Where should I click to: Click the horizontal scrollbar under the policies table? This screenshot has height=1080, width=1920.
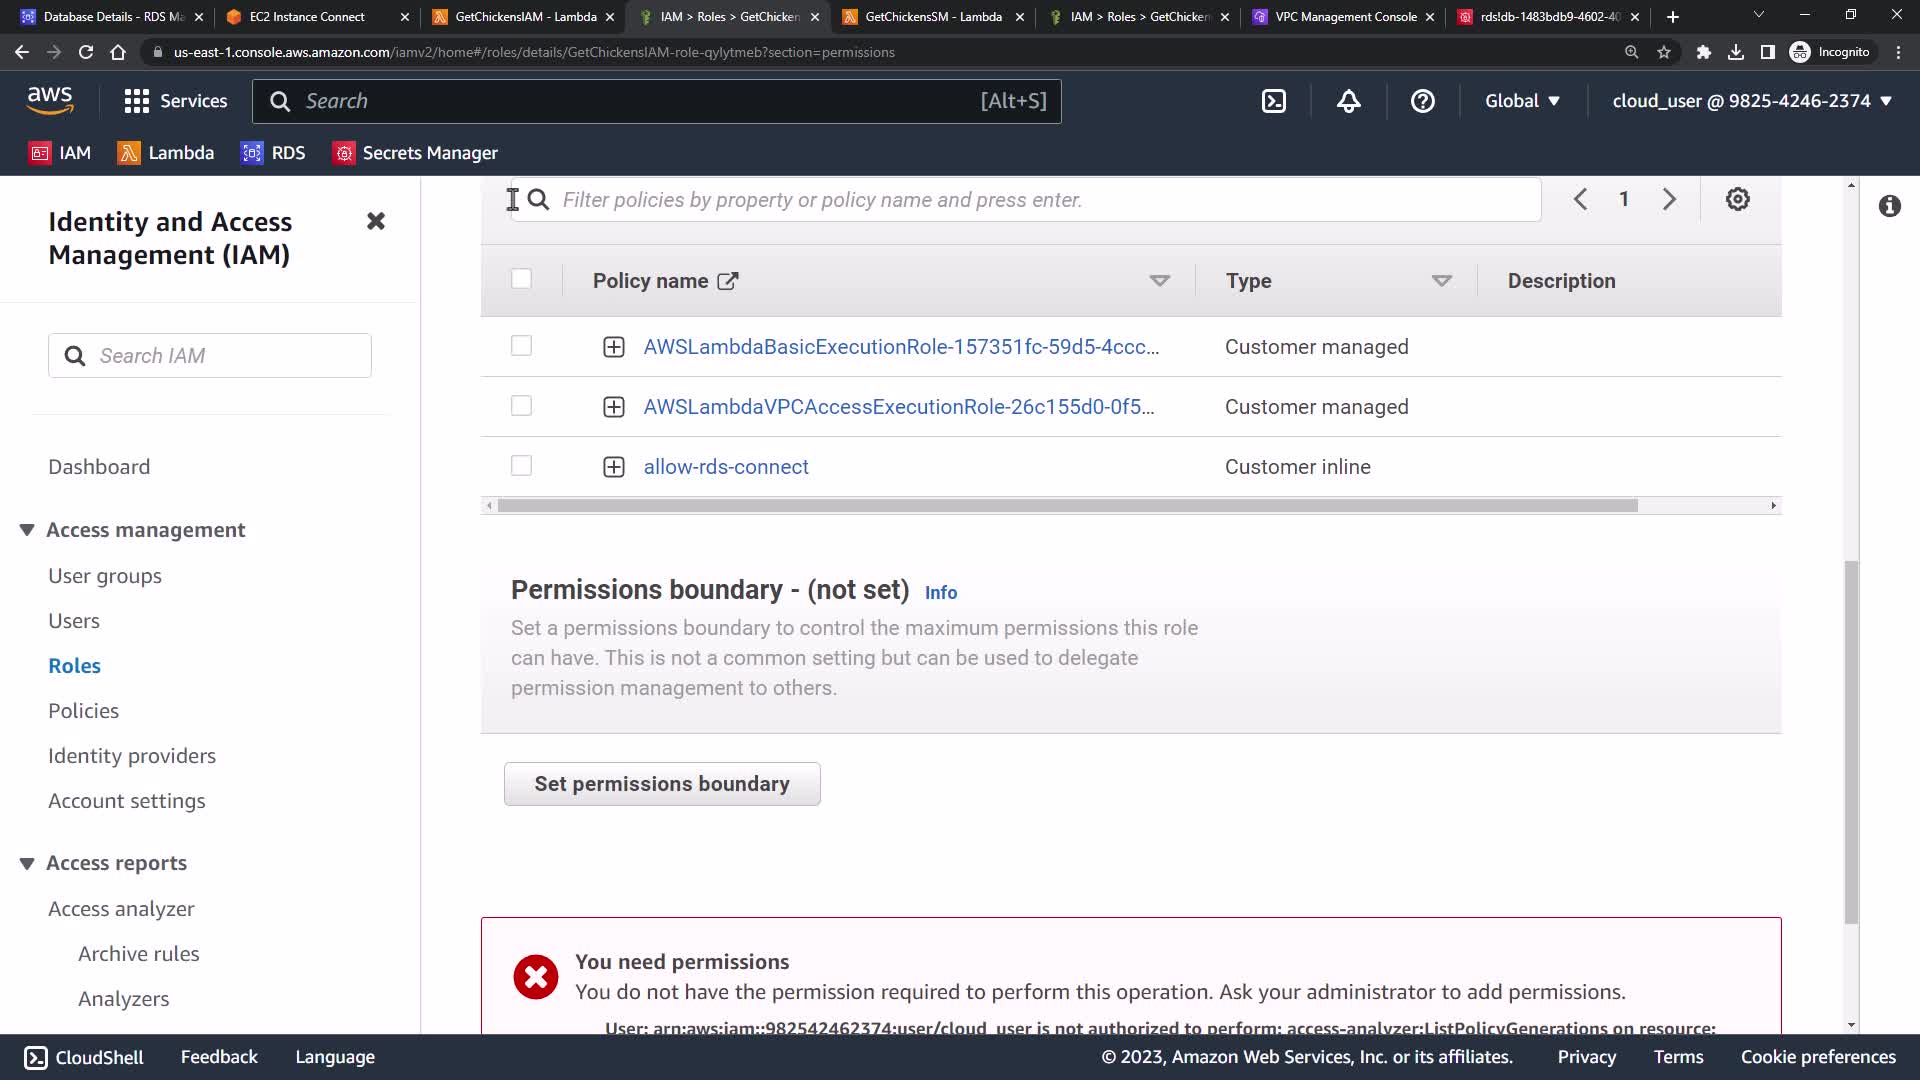[x=1067, y=506]
